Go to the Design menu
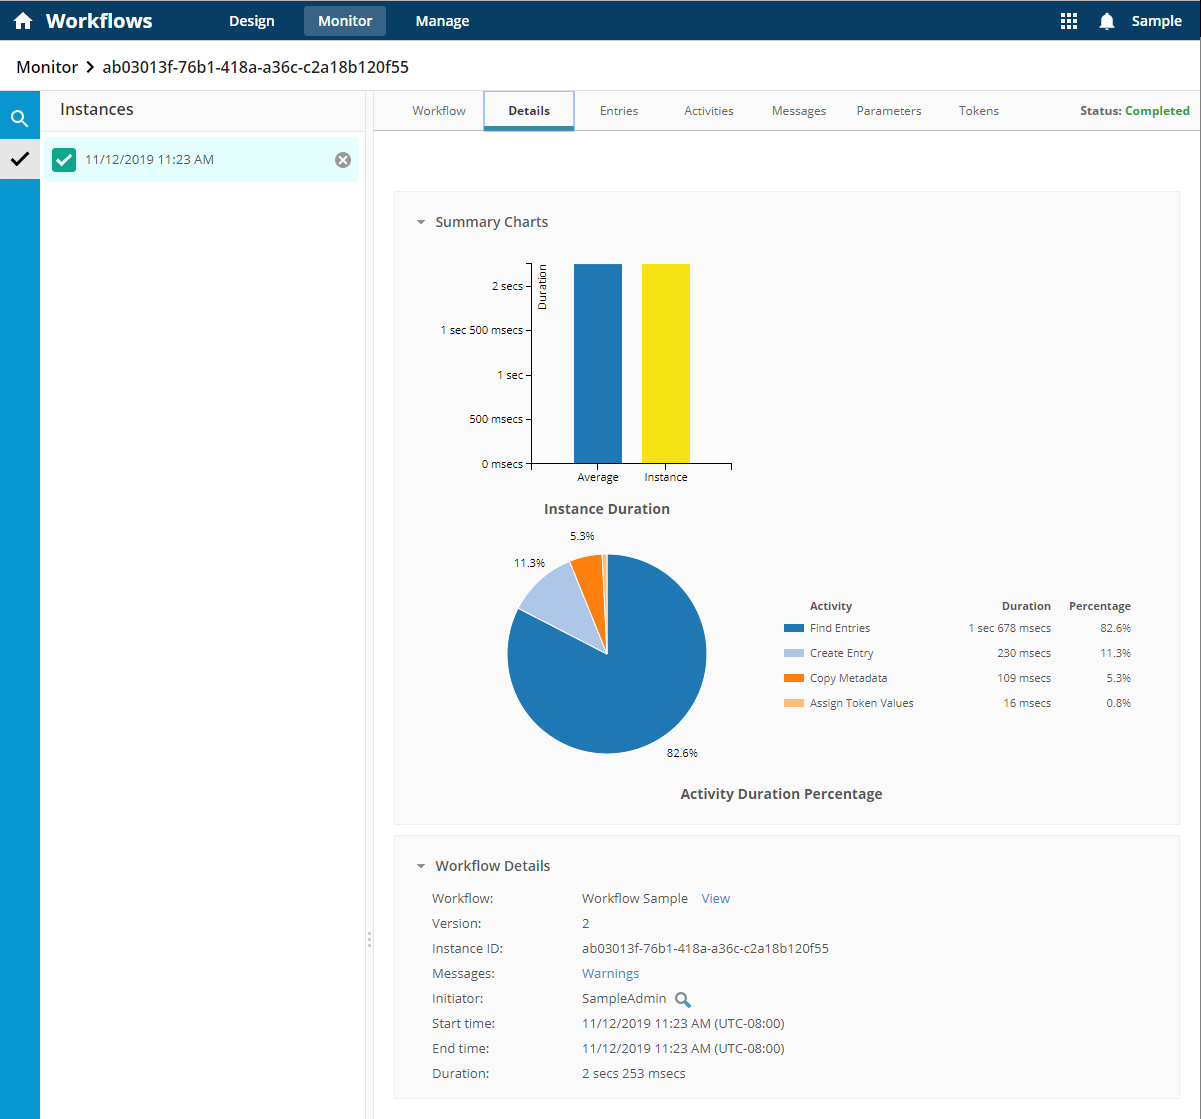Image resolution: width=1201 pixels, height=1119 pixels. (x=251, y=21)
